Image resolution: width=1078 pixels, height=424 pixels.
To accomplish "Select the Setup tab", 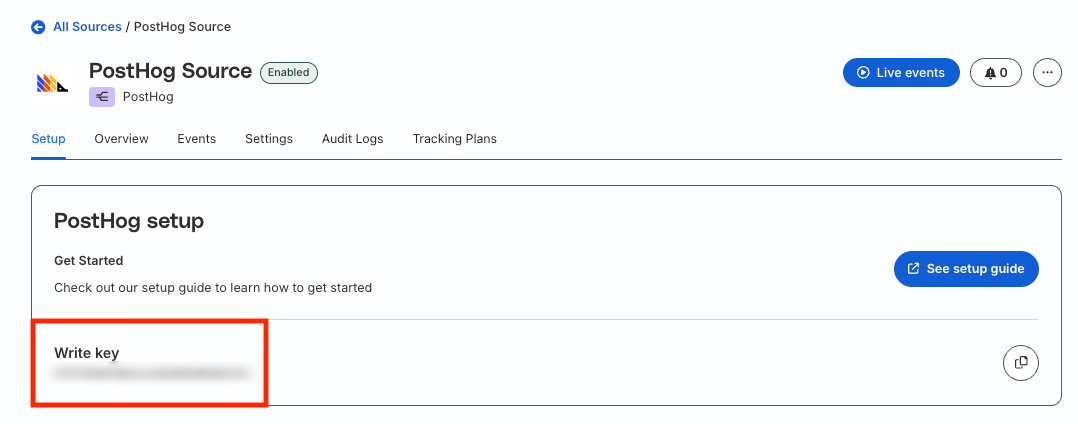I will coord(48,139).
